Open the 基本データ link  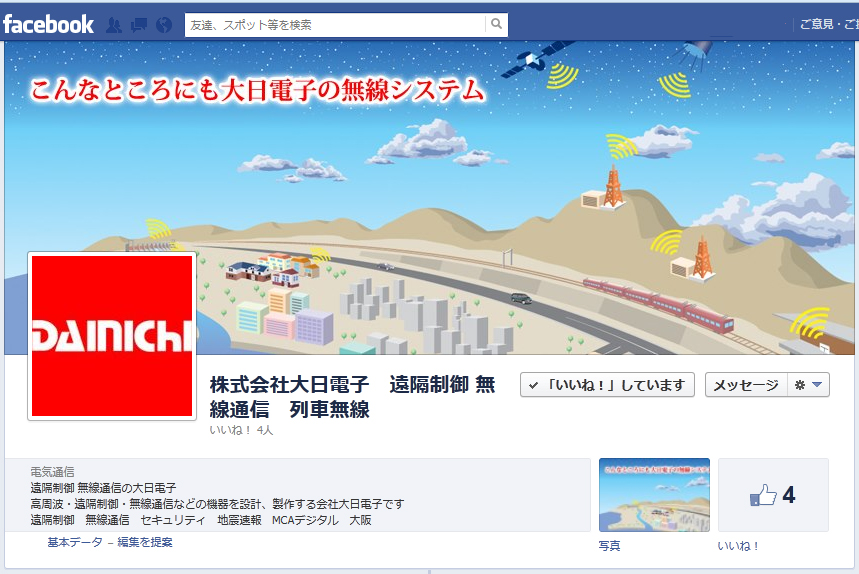pyautogui.click(x=75, y=542)
